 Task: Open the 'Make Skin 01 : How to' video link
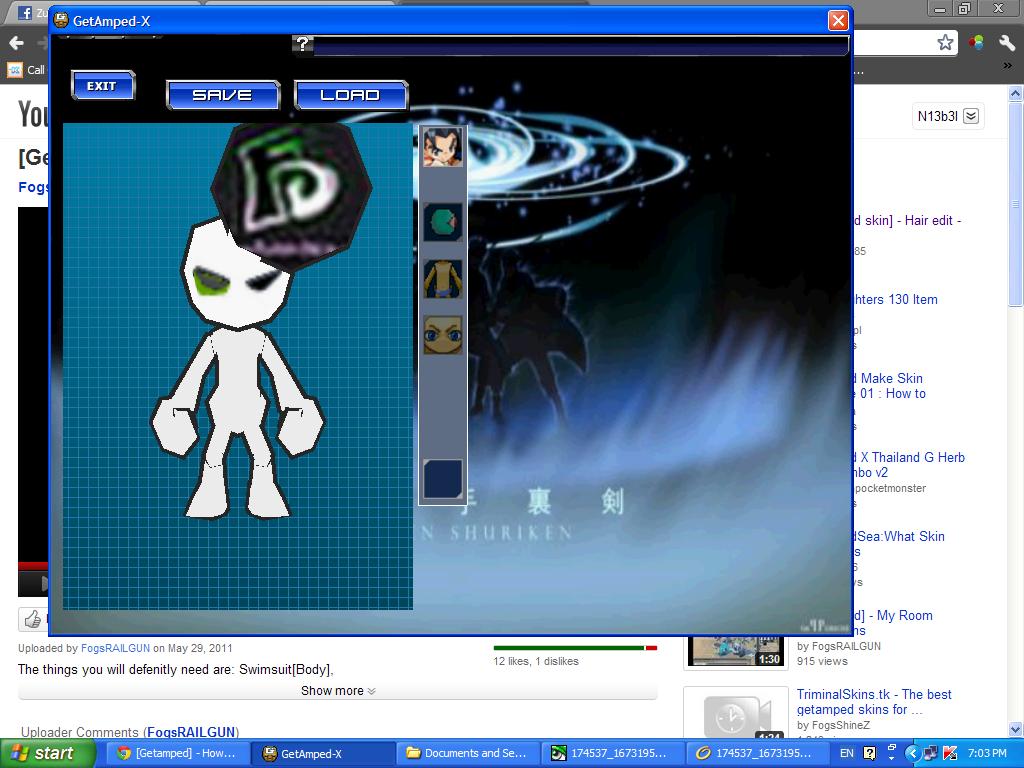click(890, 386)
